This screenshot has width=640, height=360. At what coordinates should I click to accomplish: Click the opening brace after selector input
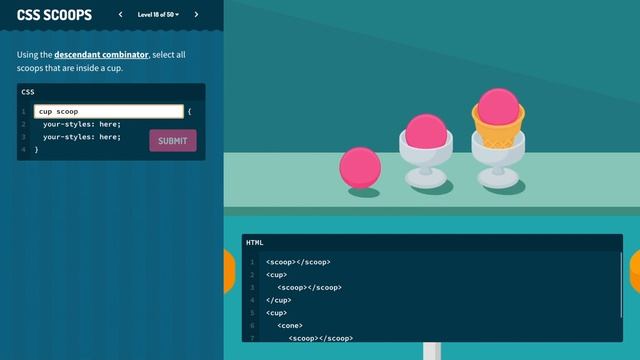189,111
